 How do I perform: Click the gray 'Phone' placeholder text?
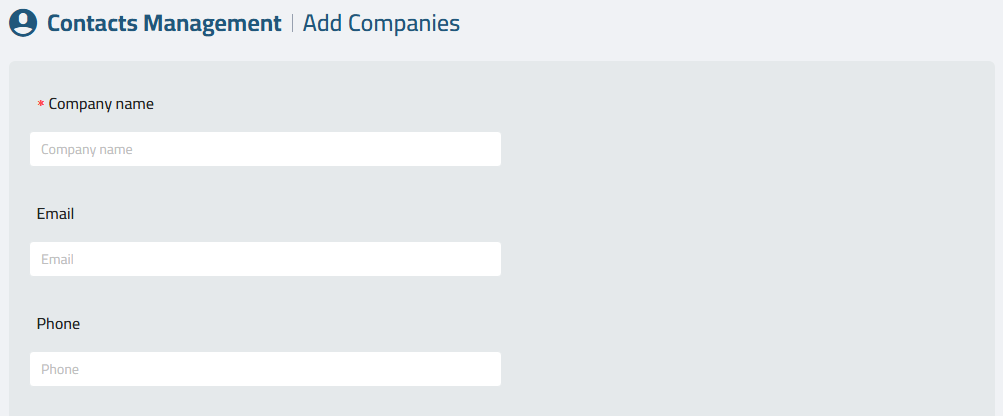point(60,369)
